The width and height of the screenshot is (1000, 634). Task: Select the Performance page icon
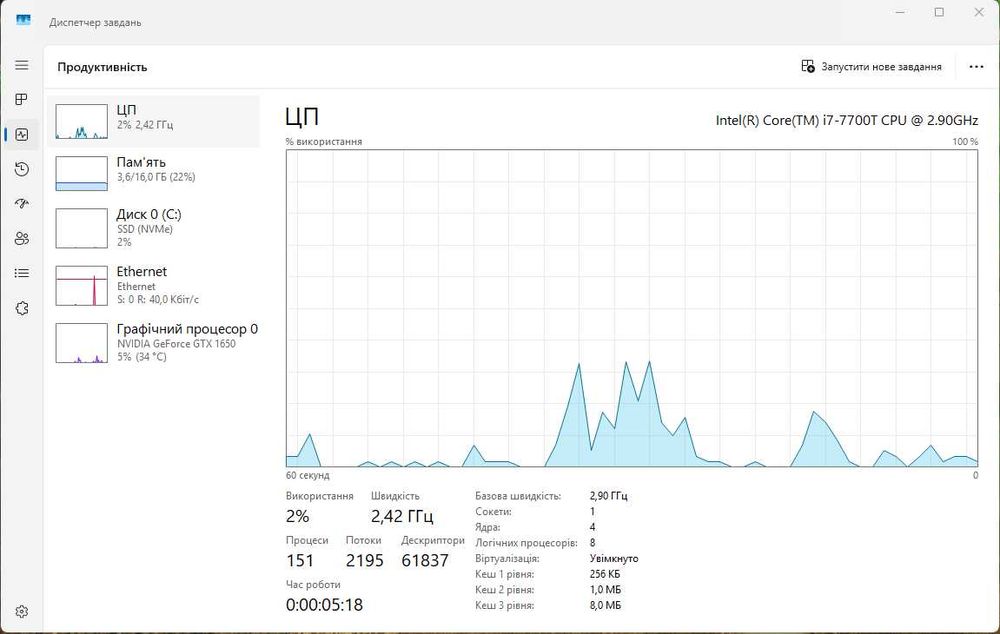(22, 134)
